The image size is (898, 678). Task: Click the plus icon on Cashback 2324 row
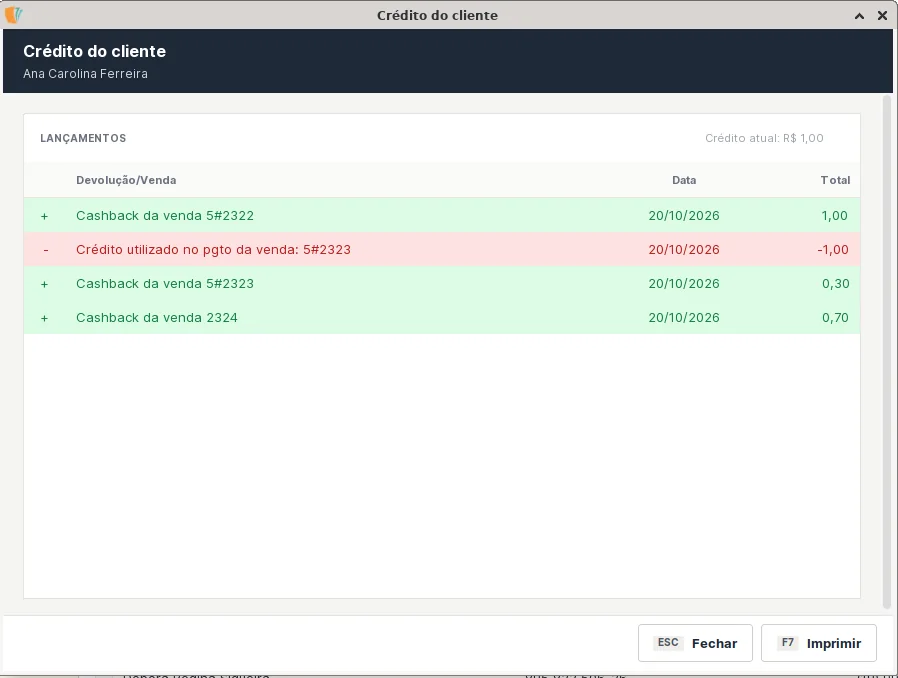[45, 318]
